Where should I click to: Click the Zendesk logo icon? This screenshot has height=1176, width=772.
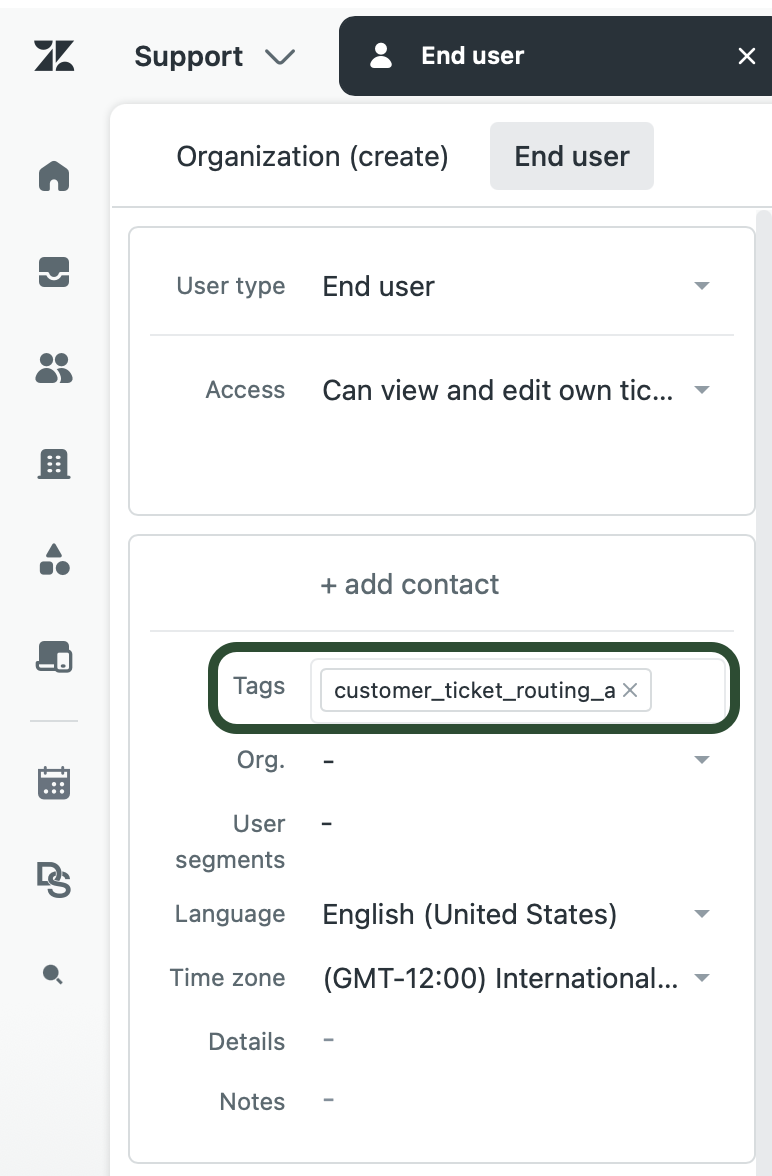point(54,56)
